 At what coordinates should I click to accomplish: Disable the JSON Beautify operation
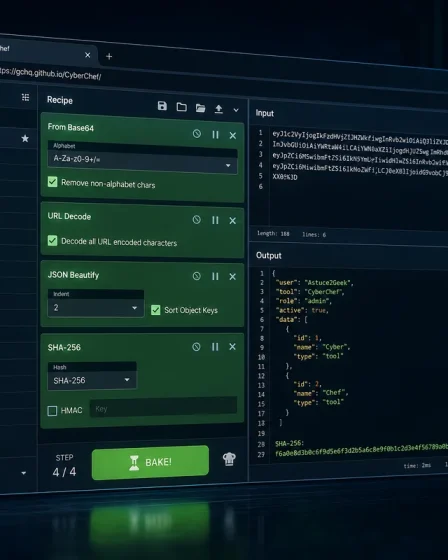coord(196,276)
